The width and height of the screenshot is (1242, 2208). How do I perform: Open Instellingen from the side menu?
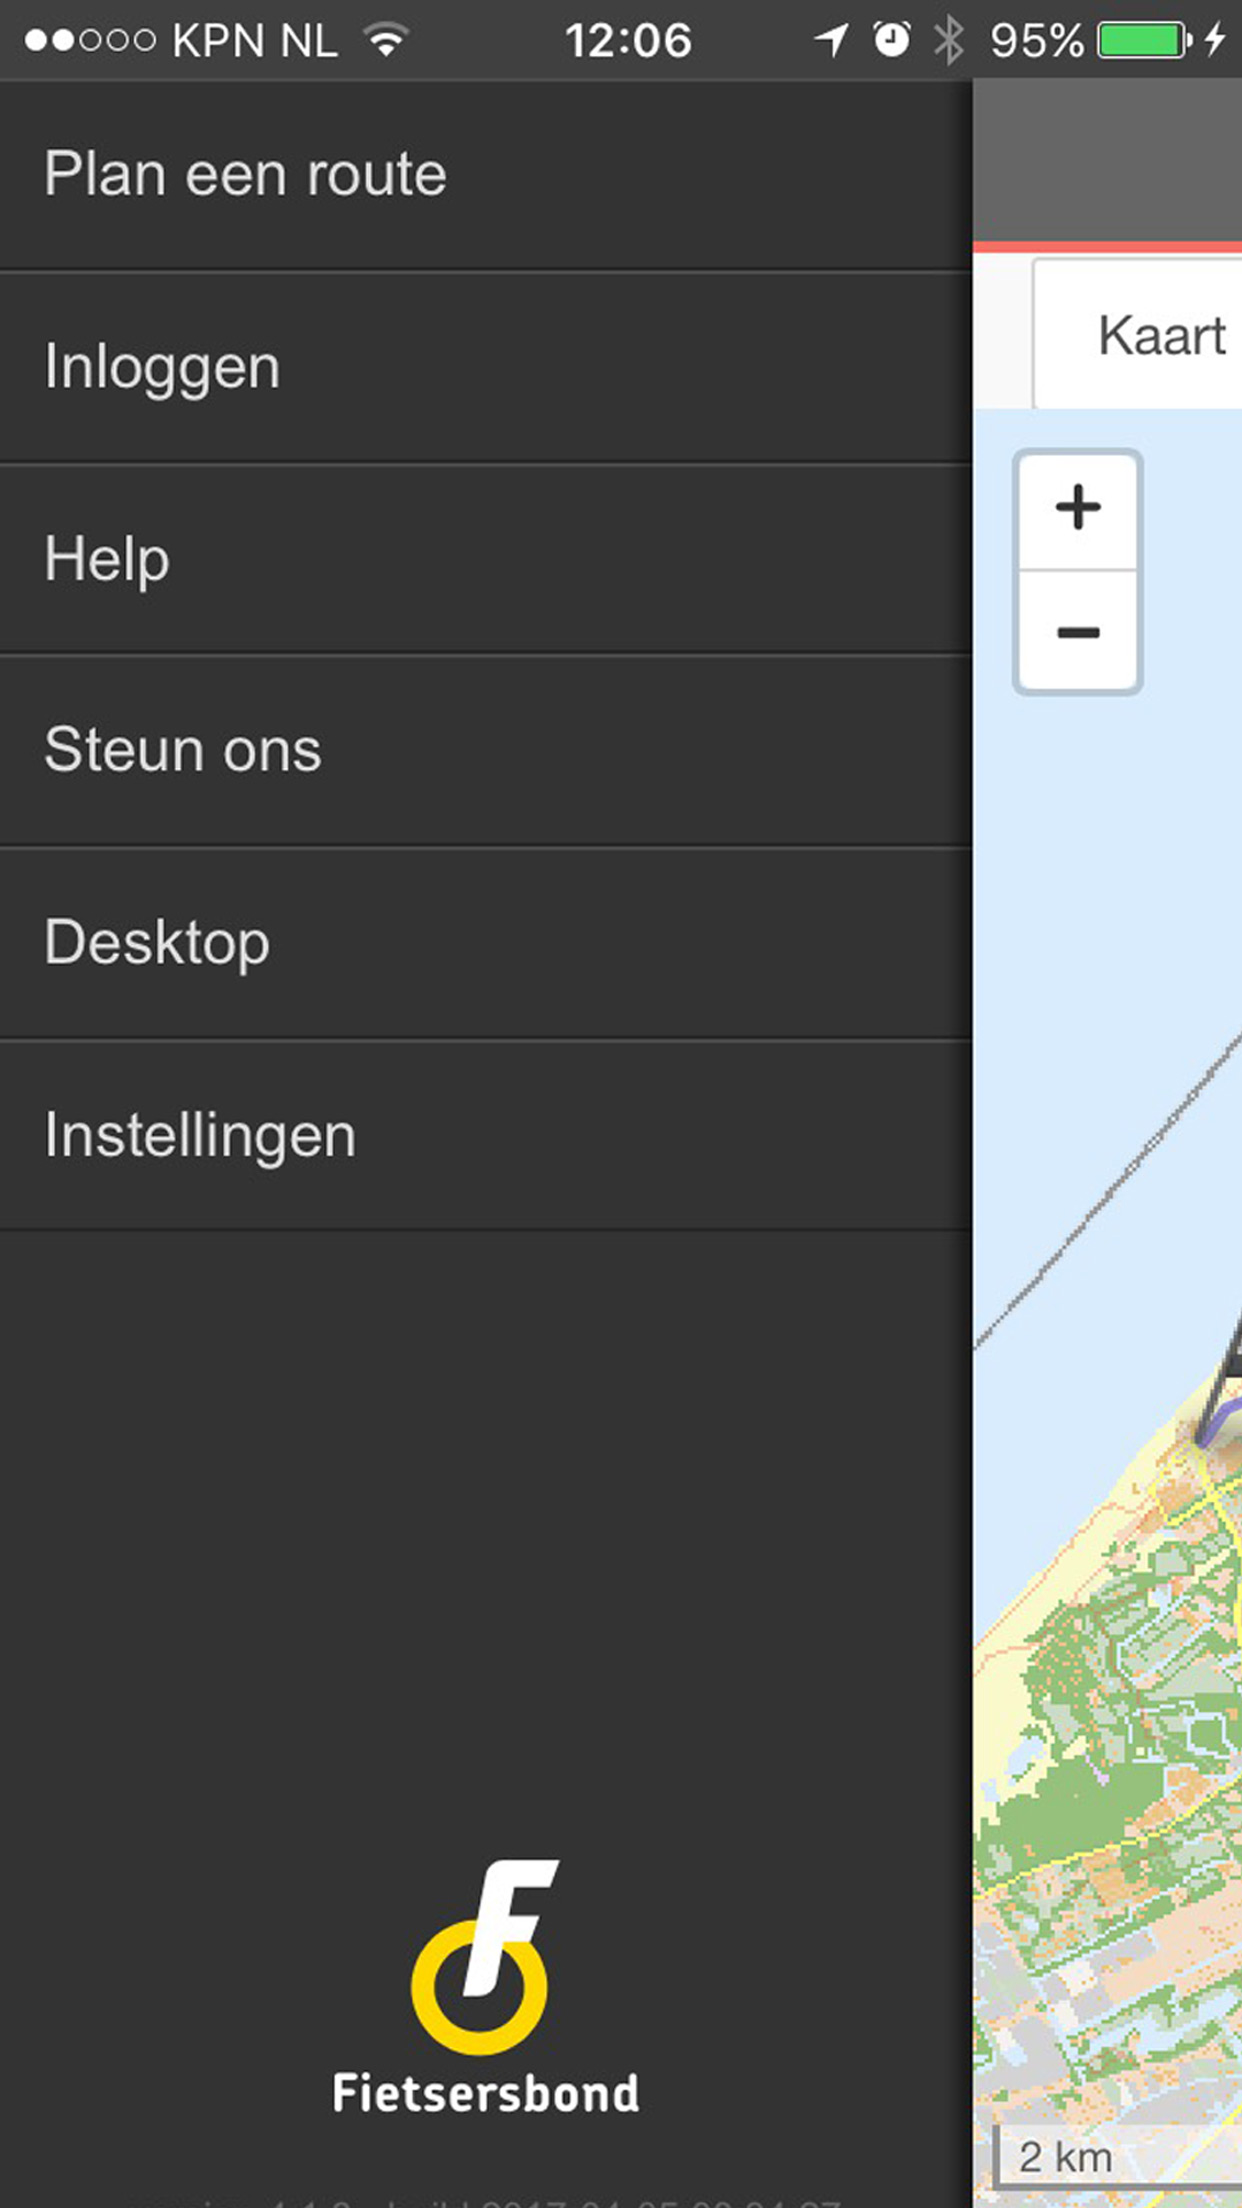[x=200, y=1136]
